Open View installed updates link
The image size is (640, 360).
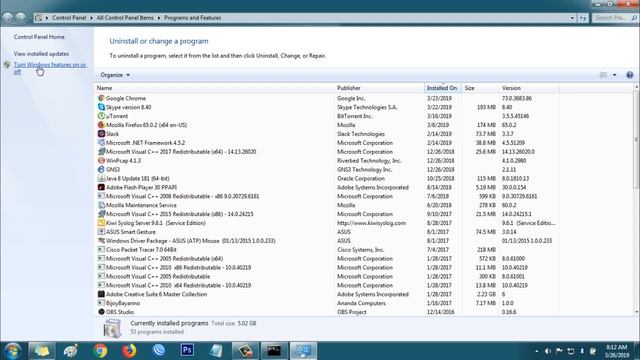coord(41,54)
